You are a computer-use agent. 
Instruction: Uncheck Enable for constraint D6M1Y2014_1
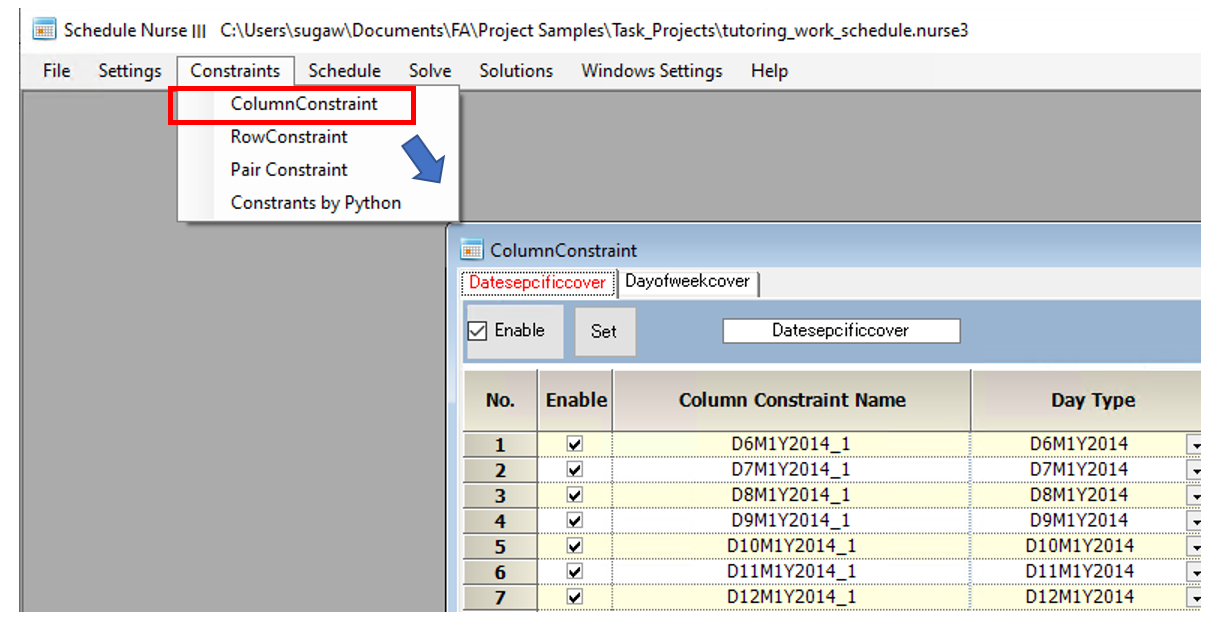coord(575,445)
